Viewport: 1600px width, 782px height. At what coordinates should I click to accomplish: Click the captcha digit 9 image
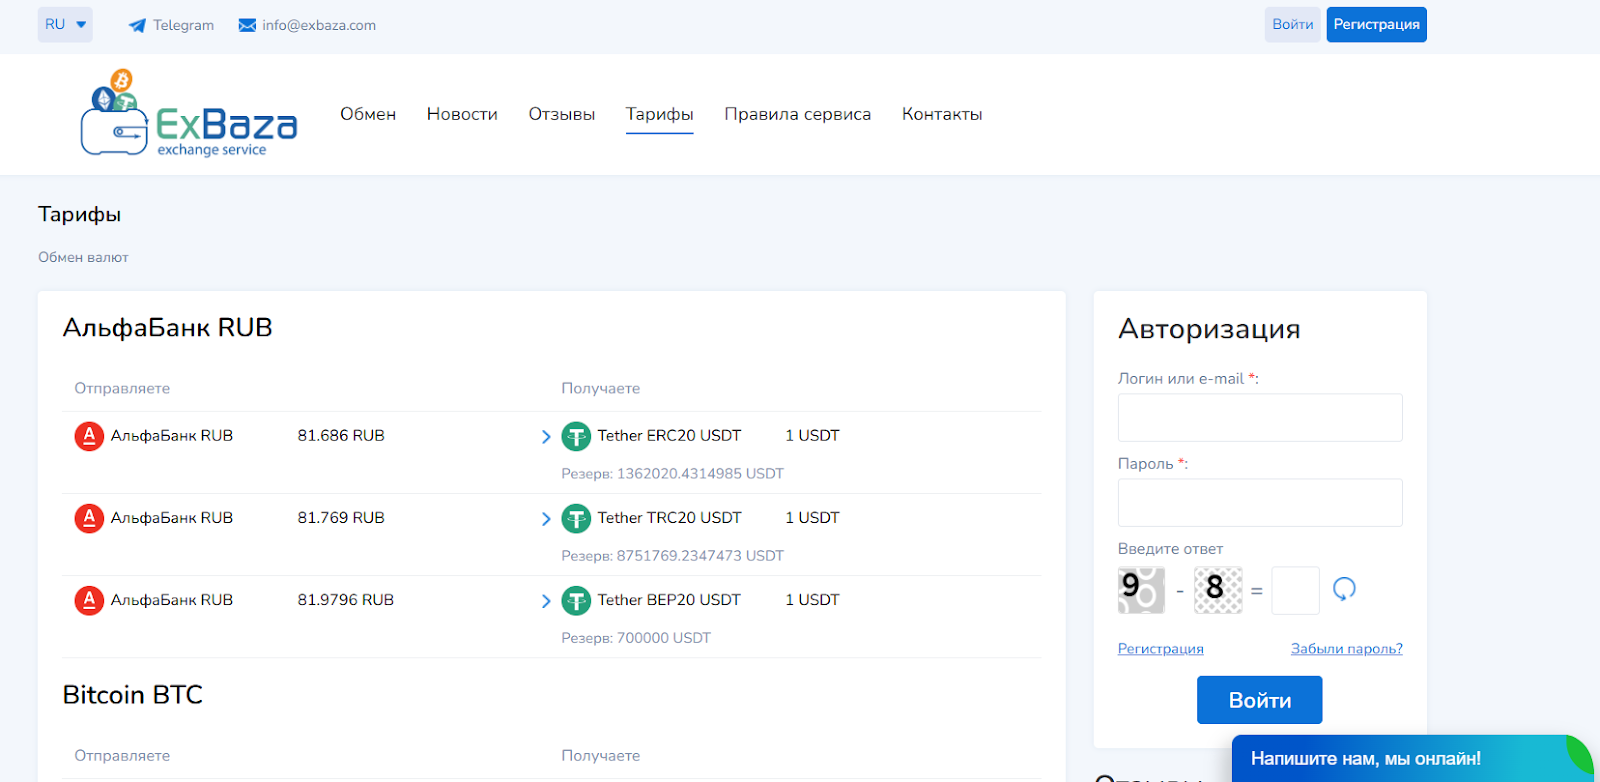[1141, 590]
